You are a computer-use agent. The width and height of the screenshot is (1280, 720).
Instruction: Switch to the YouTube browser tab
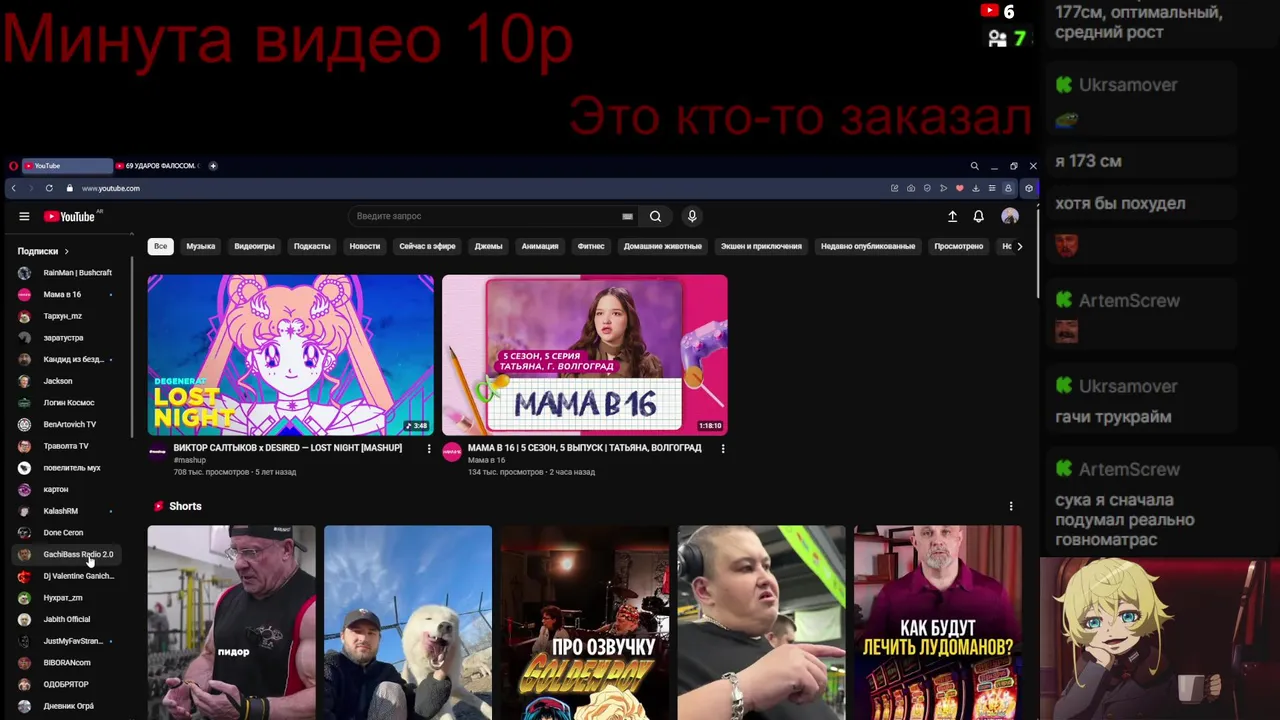[68, 166]
